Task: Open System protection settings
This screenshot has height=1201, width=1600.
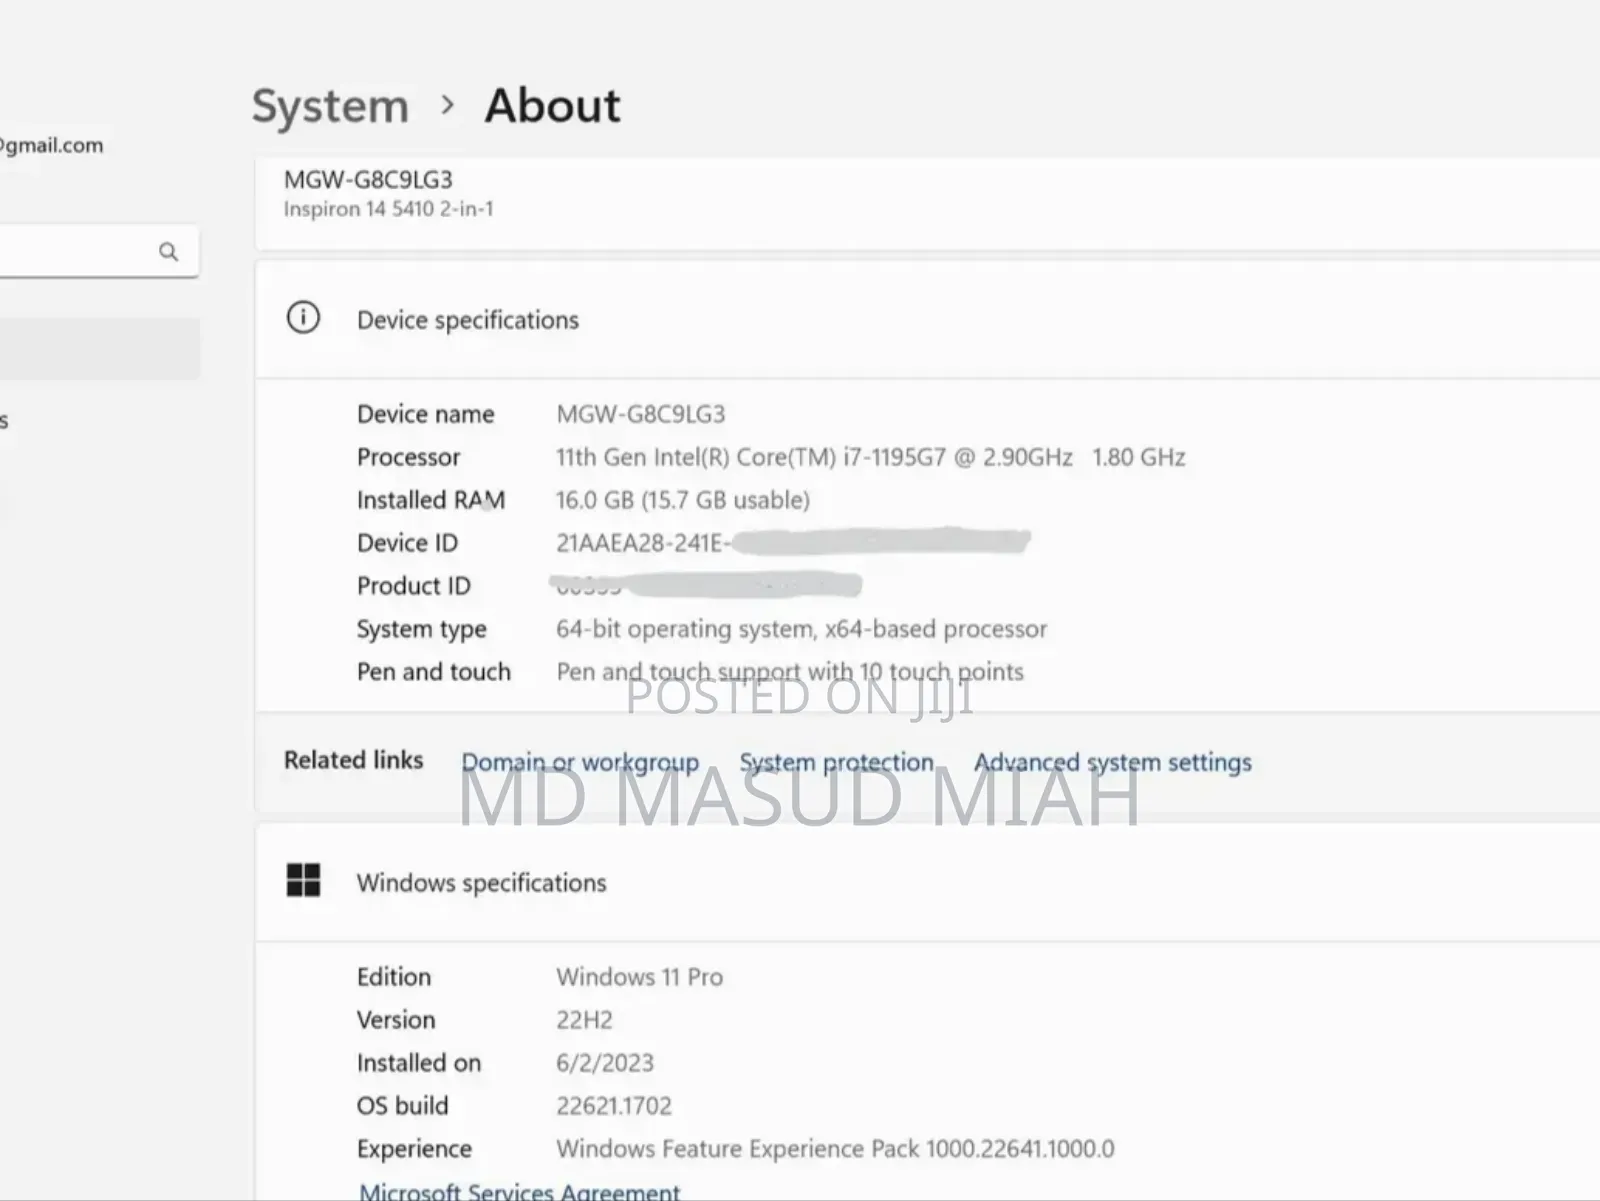Action: 836,762
